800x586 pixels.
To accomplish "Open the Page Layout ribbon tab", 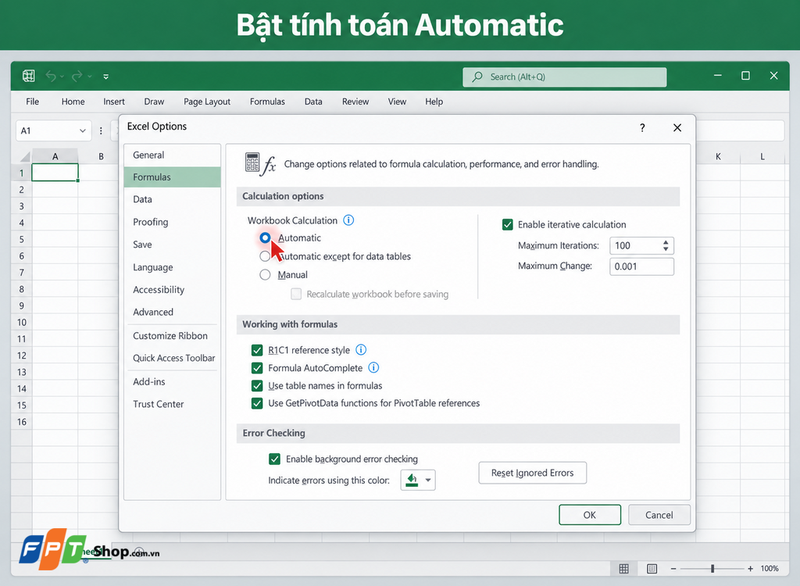I will click(207, 101).
